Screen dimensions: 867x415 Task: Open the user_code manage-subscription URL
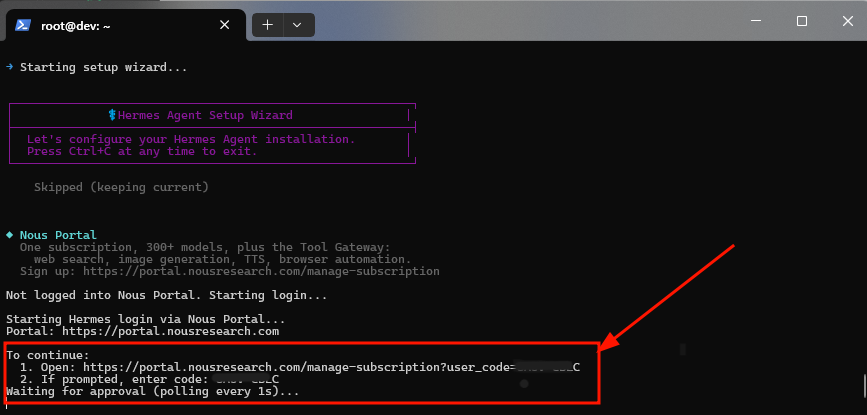pos(331,367)
